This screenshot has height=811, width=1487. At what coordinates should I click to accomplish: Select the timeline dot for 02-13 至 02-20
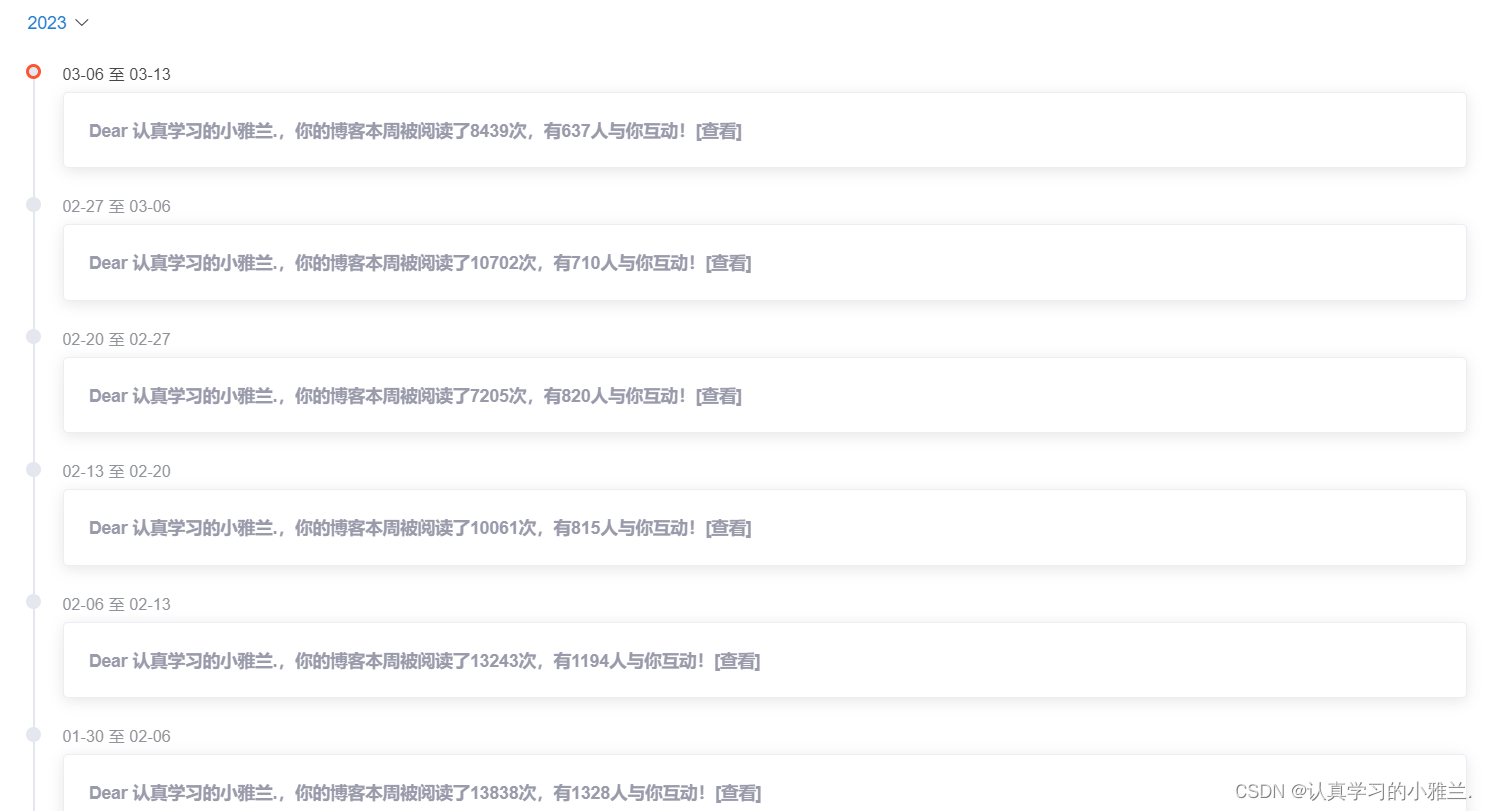coord(33,469)
